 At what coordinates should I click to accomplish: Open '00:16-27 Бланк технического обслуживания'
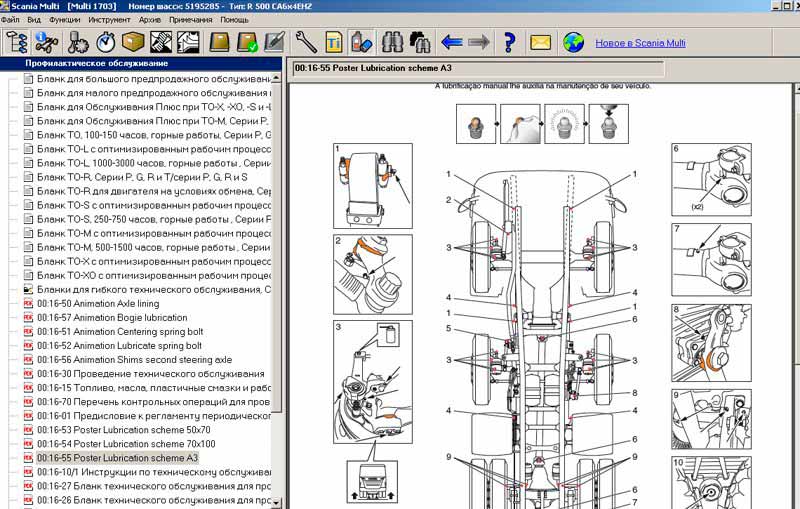[x=154, y=486]
